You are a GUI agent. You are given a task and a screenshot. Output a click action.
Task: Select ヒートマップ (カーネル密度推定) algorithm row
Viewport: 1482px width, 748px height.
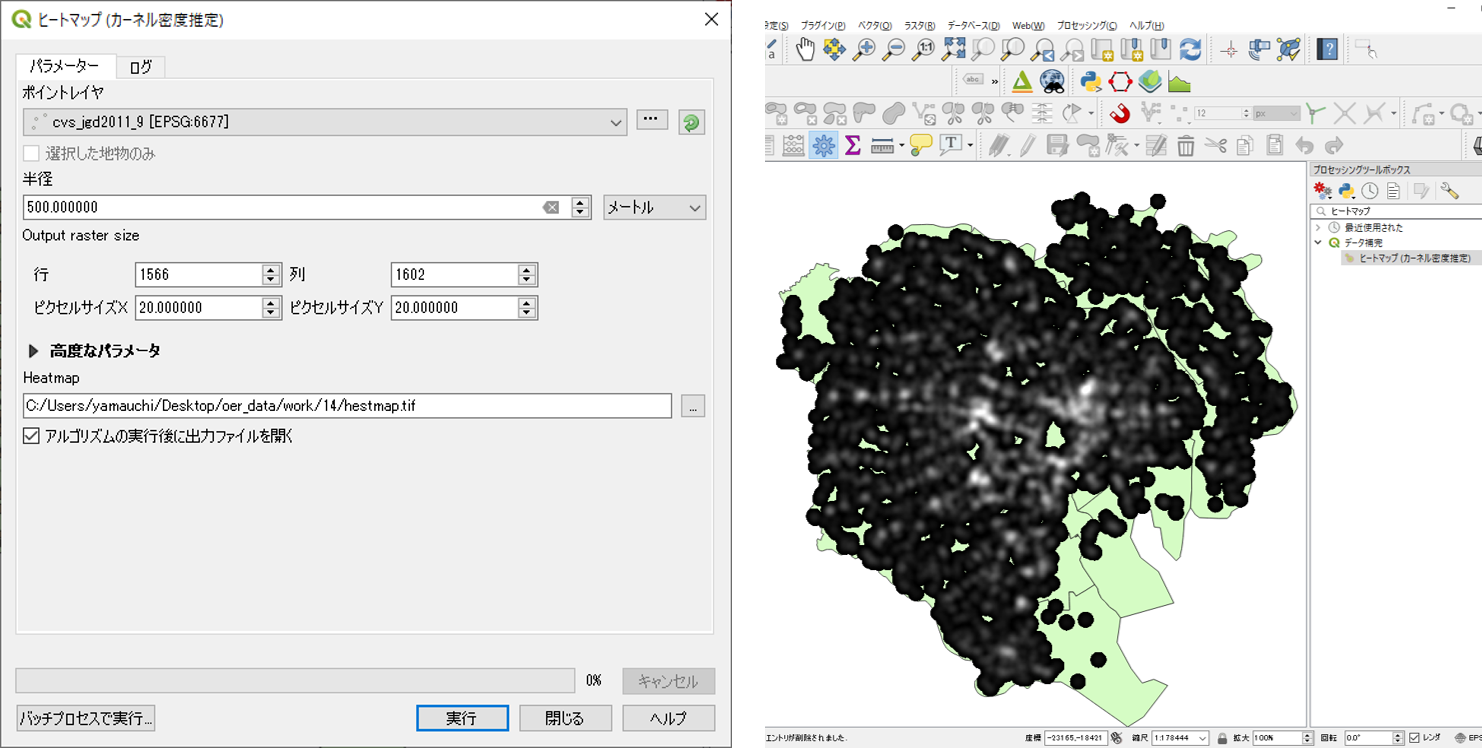coord(1414,258)
